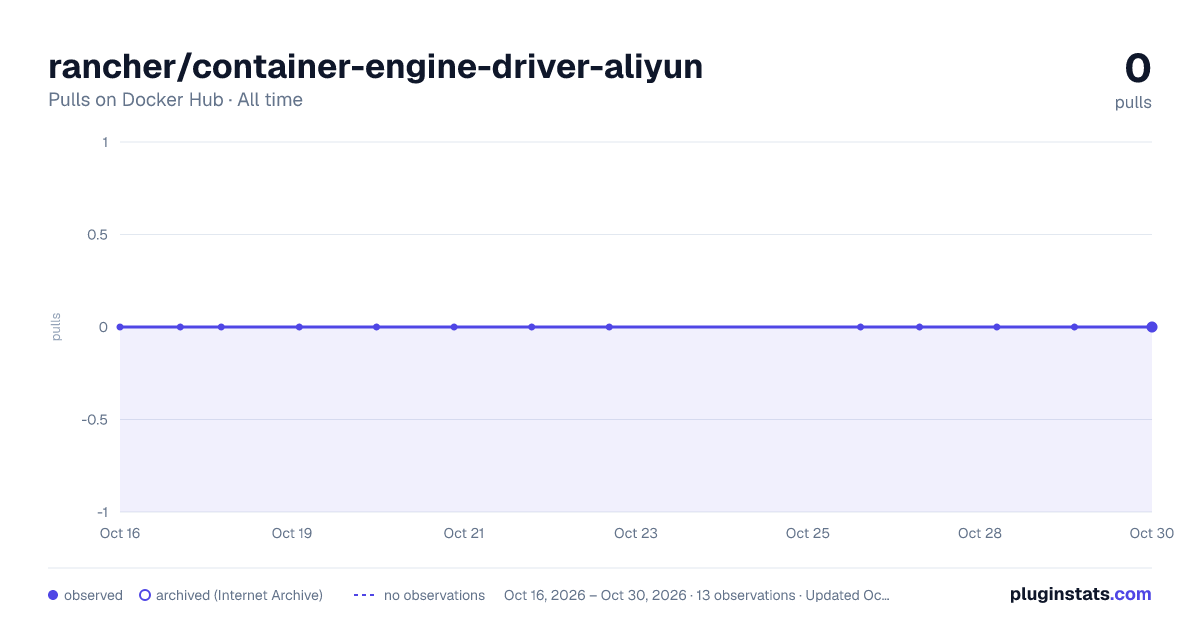The height and width of the screenshot is (630, 1200).
Task: Click the y-axis label -1
Action: pyautogui.click(x=102, y=512)
